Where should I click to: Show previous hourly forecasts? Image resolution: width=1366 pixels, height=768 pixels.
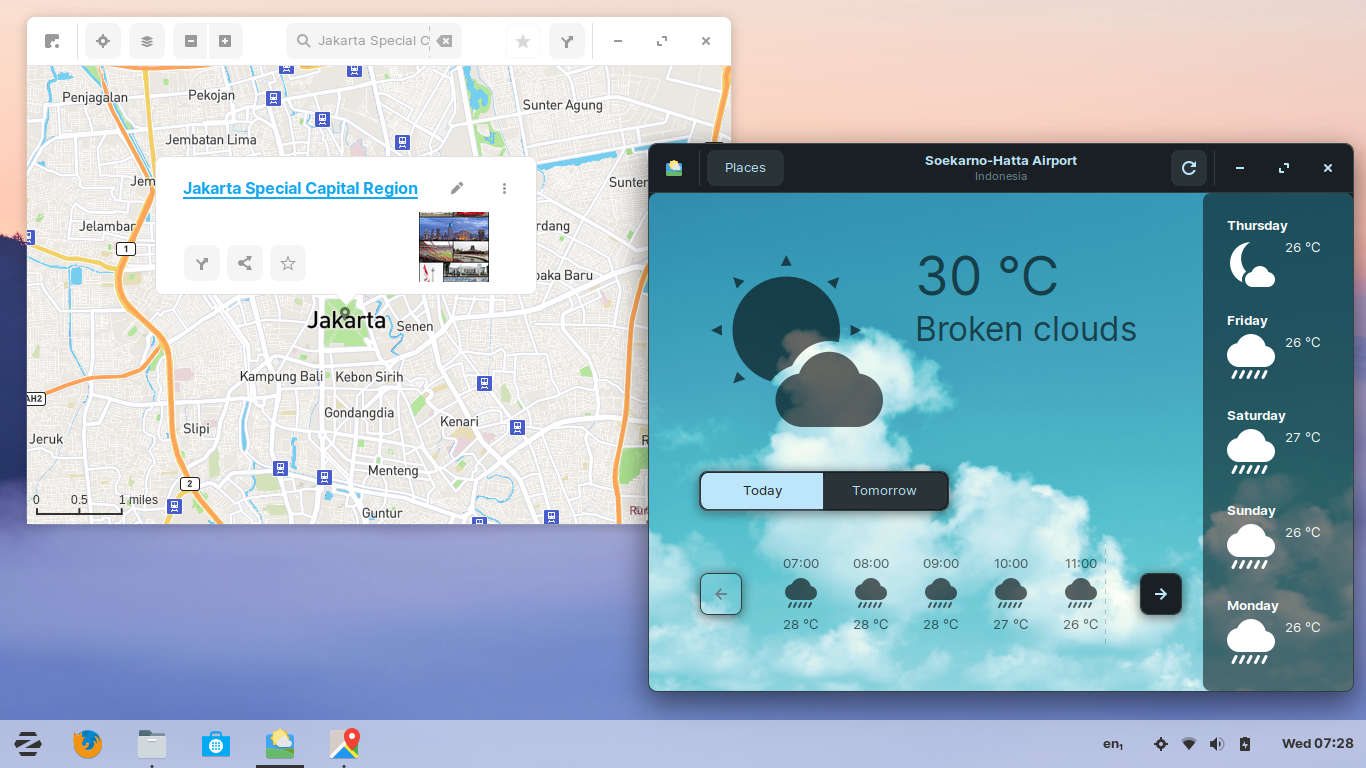[721, 594]
